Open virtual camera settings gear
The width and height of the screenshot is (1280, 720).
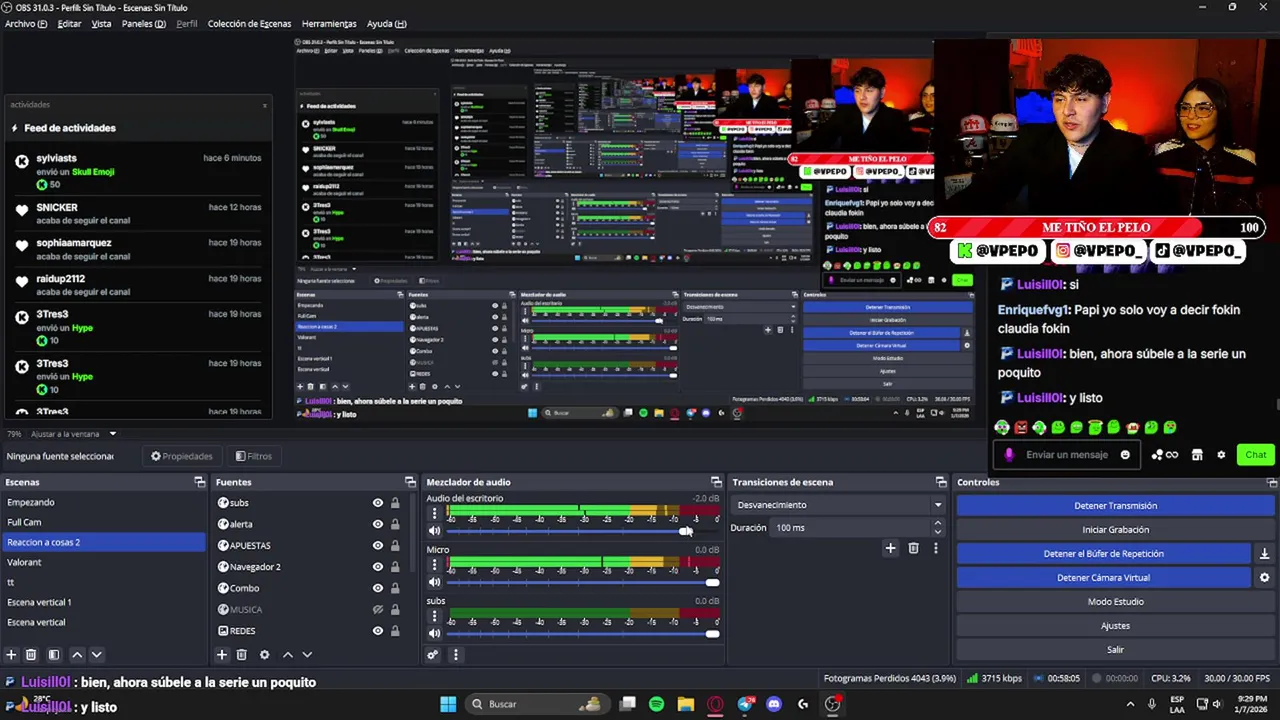click(x=1264, y=578)
